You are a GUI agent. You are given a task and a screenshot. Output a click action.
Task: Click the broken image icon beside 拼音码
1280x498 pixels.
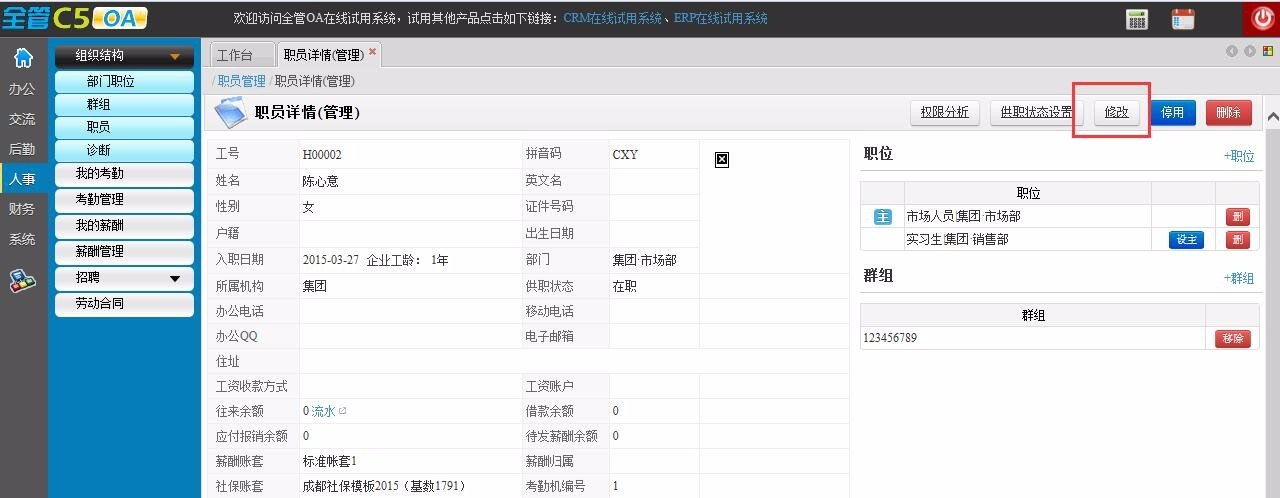[722, 159]
